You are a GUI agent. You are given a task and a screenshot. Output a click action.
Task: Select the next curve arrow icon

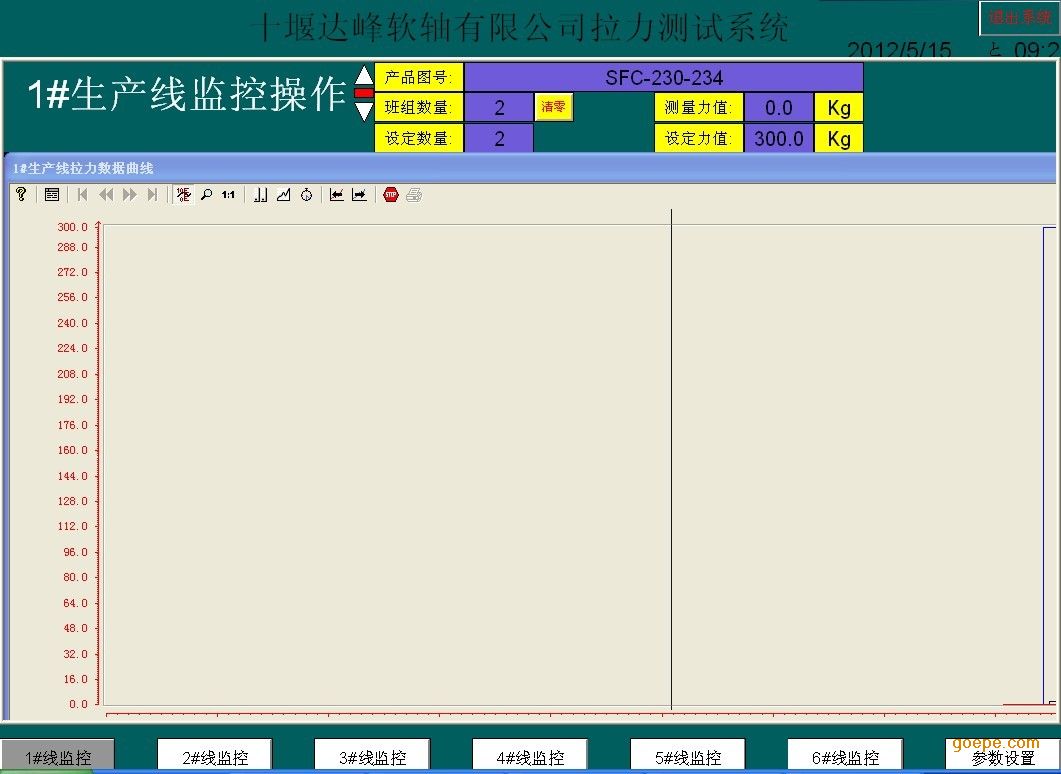click(359, 195)
